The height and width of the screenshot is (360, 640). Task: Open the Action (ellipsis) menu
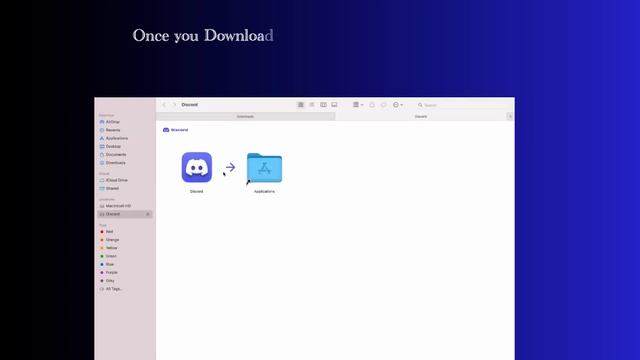point(398,105)
